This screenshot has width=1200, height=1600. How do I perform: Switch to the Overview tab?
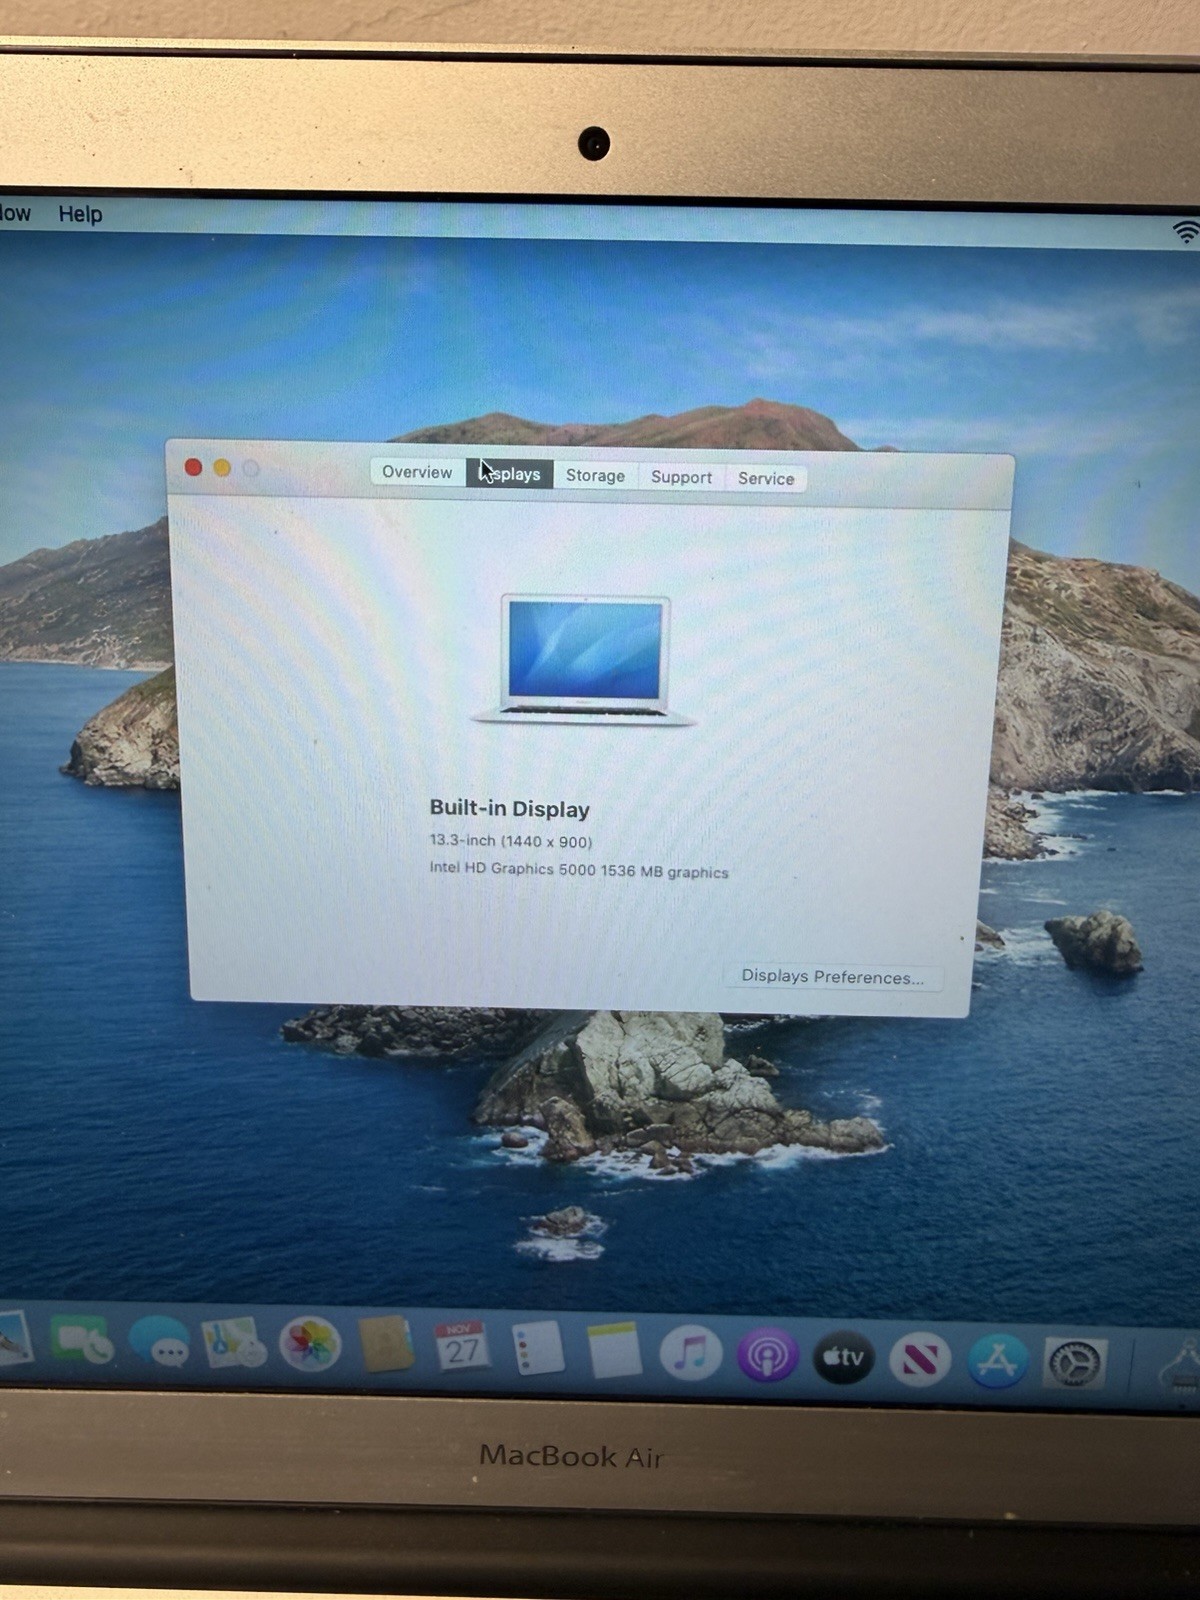point(417,472)
